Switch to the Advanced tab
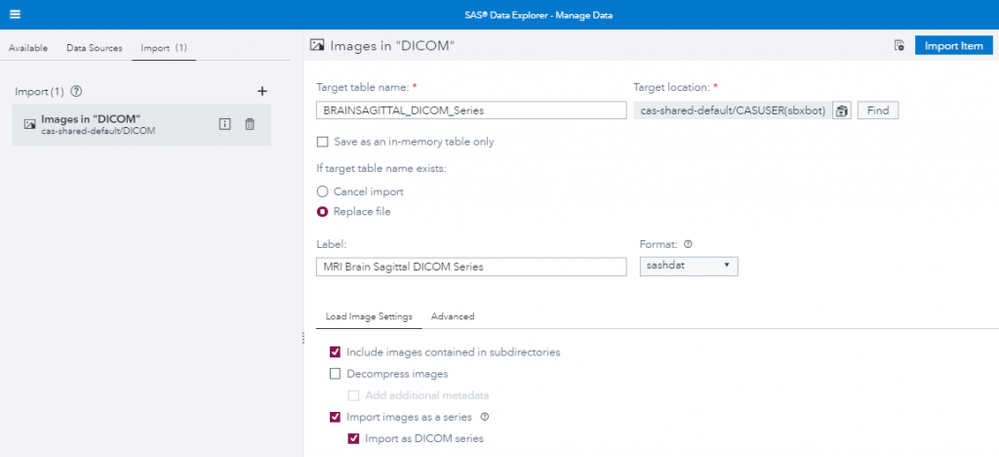Viewport: 999px width, 457px height. [x=452, y=316]
